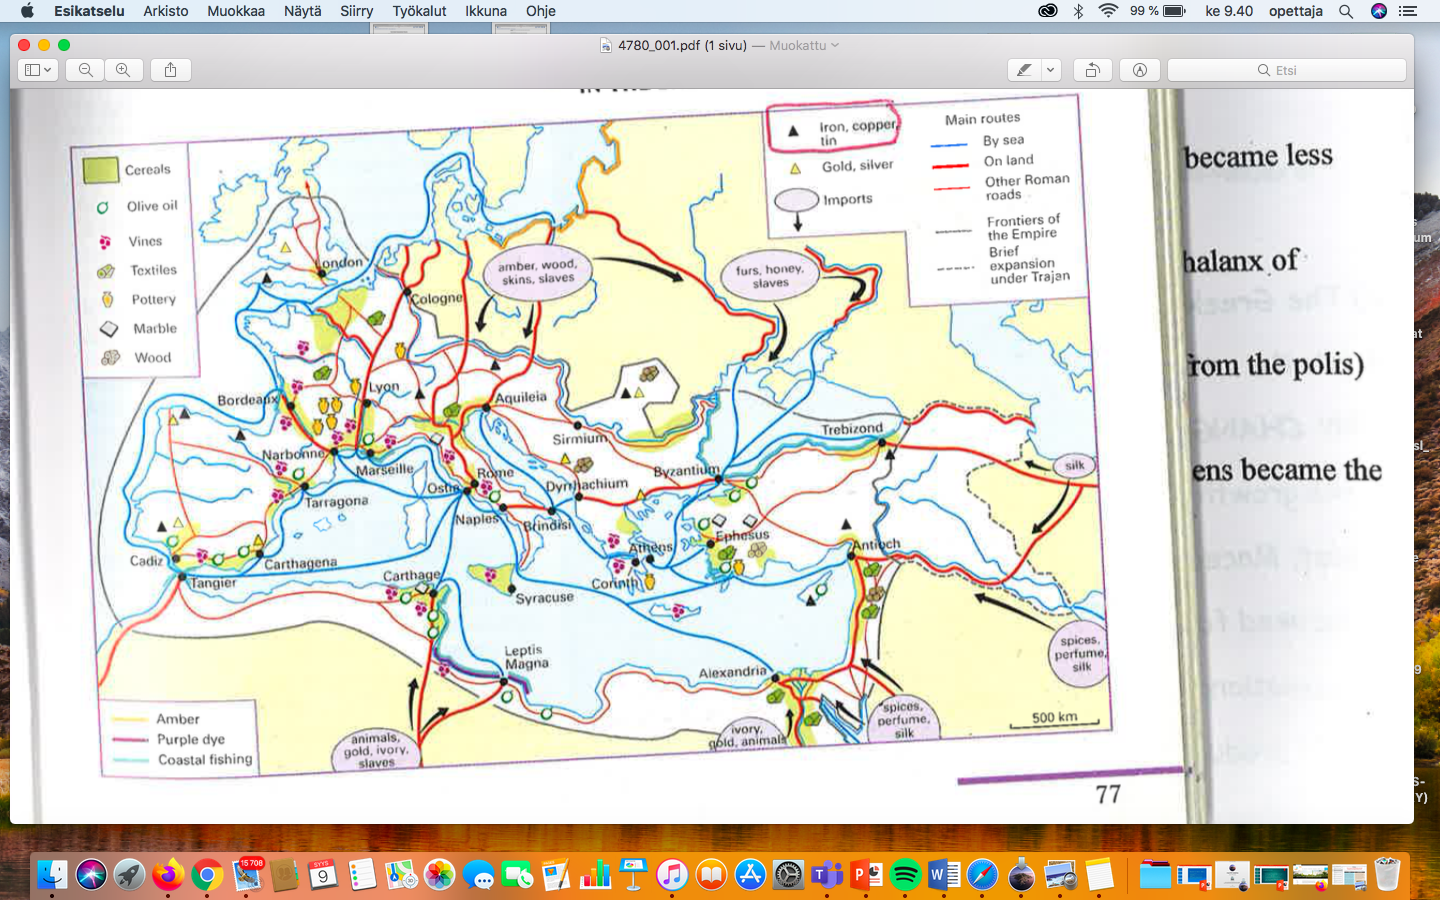Viewport: 1440px width, 900px height.
Task: Click the opettaja user name in menu bar
Action: coord(1295,11)
